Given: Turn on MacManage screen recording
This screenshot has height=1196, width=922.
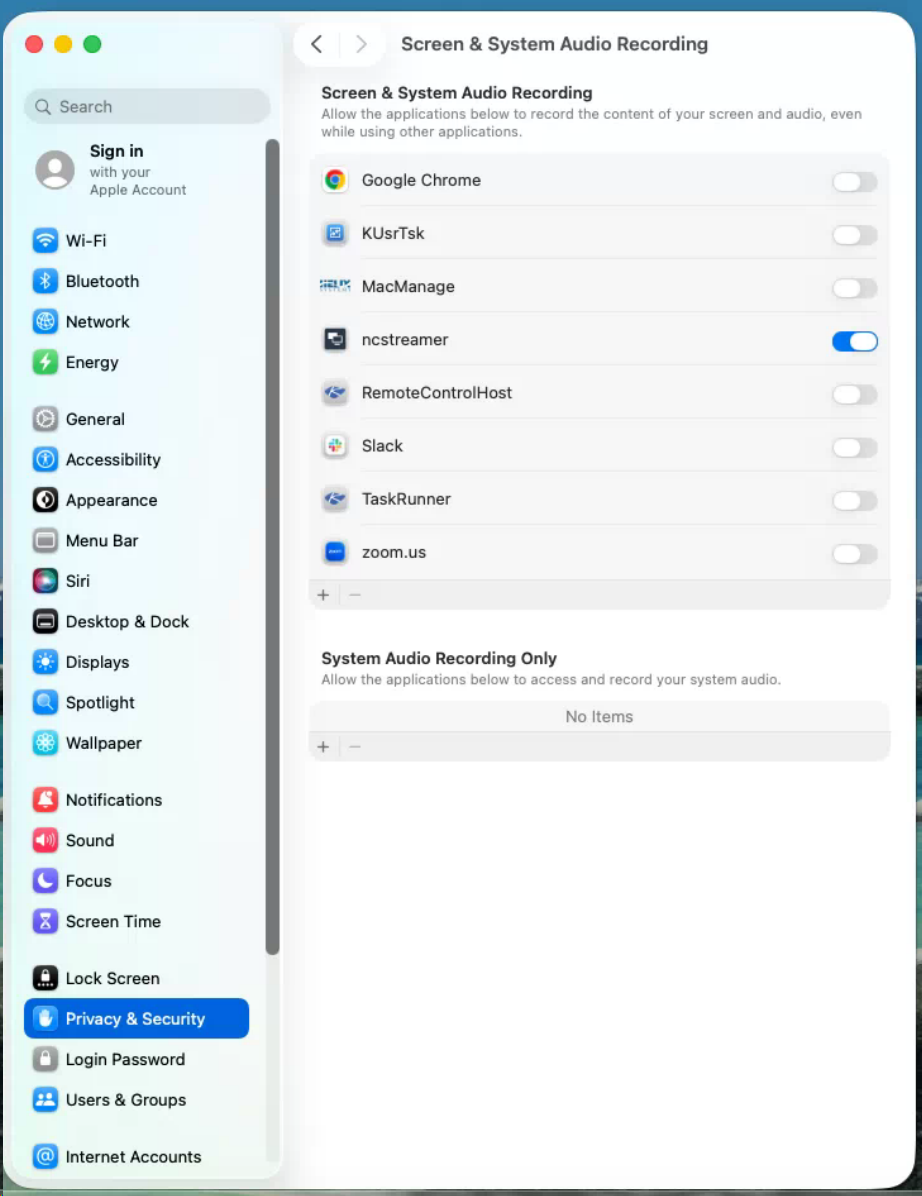Looking at the screenshot, I should click(854, 288).
